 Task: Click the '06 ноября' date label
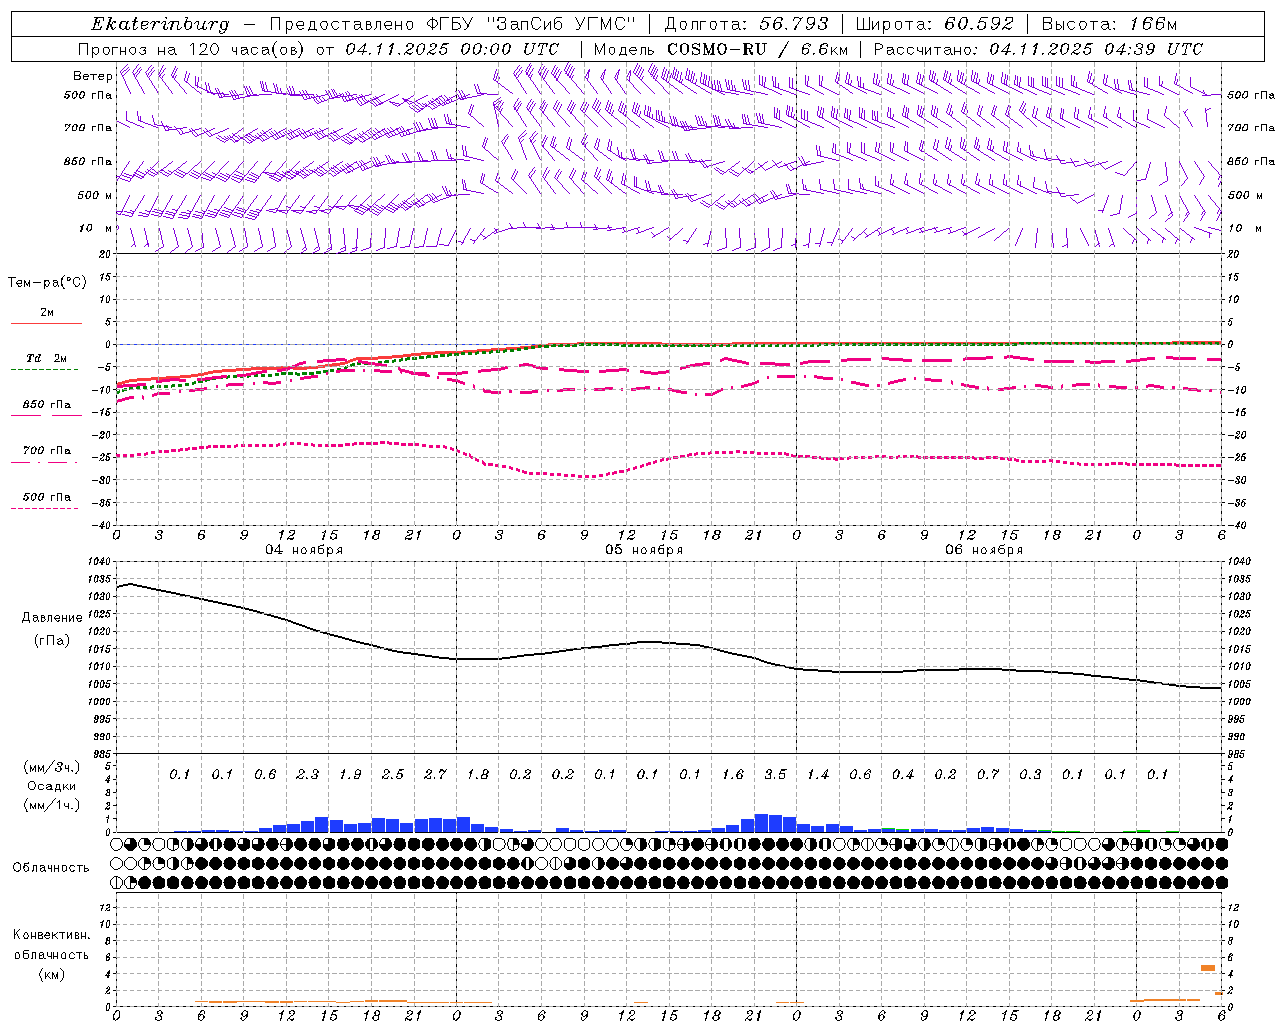point(984,550)
